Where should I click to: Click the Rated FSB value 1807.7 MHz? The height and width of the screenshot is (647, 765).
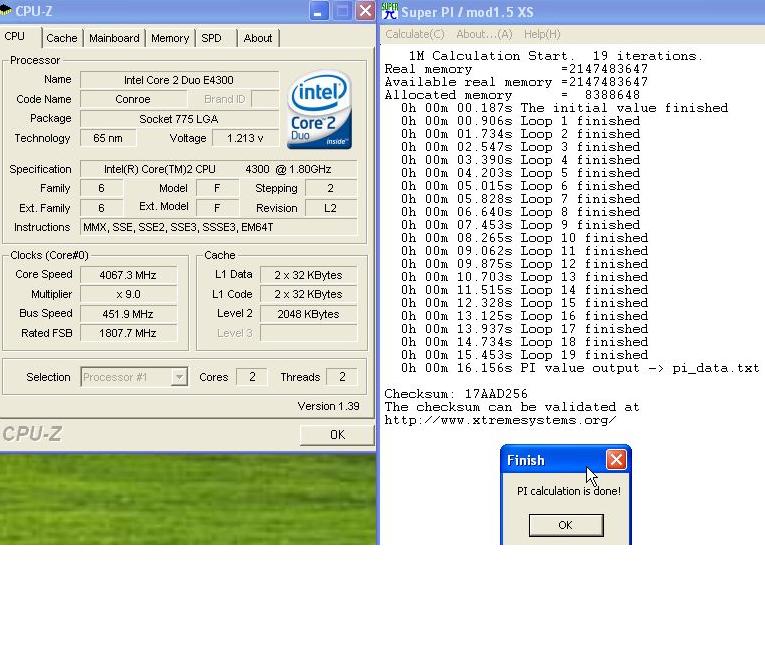click(x=128, y=333)
